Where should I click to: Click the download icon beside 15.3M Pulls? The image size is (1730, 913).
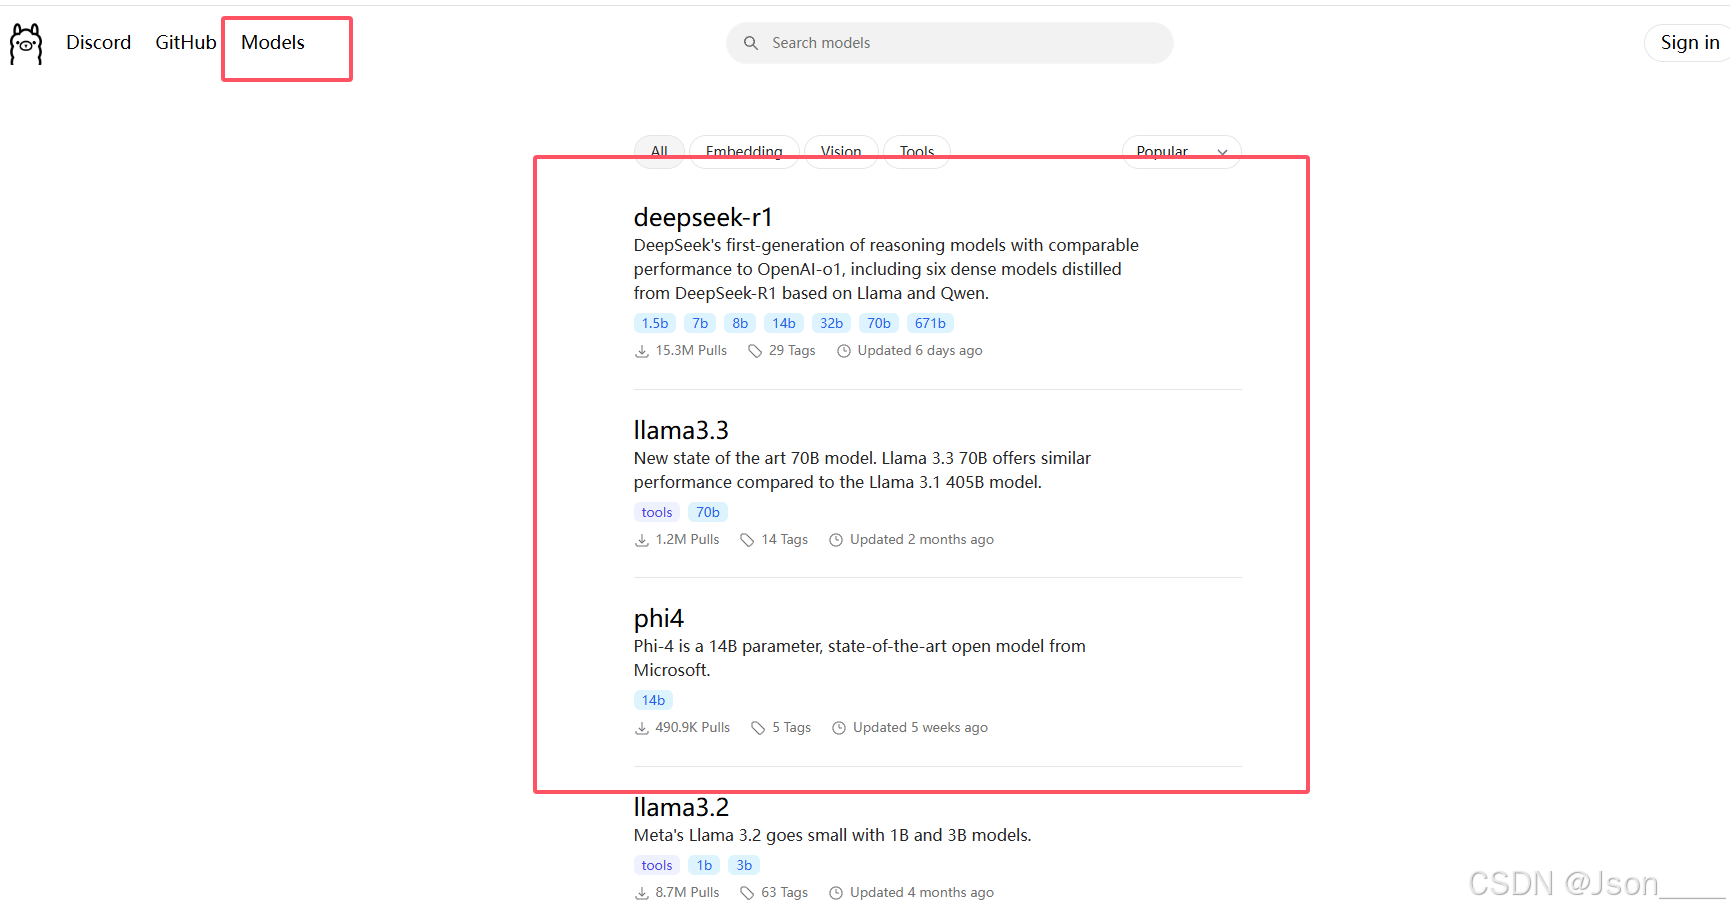642,351
